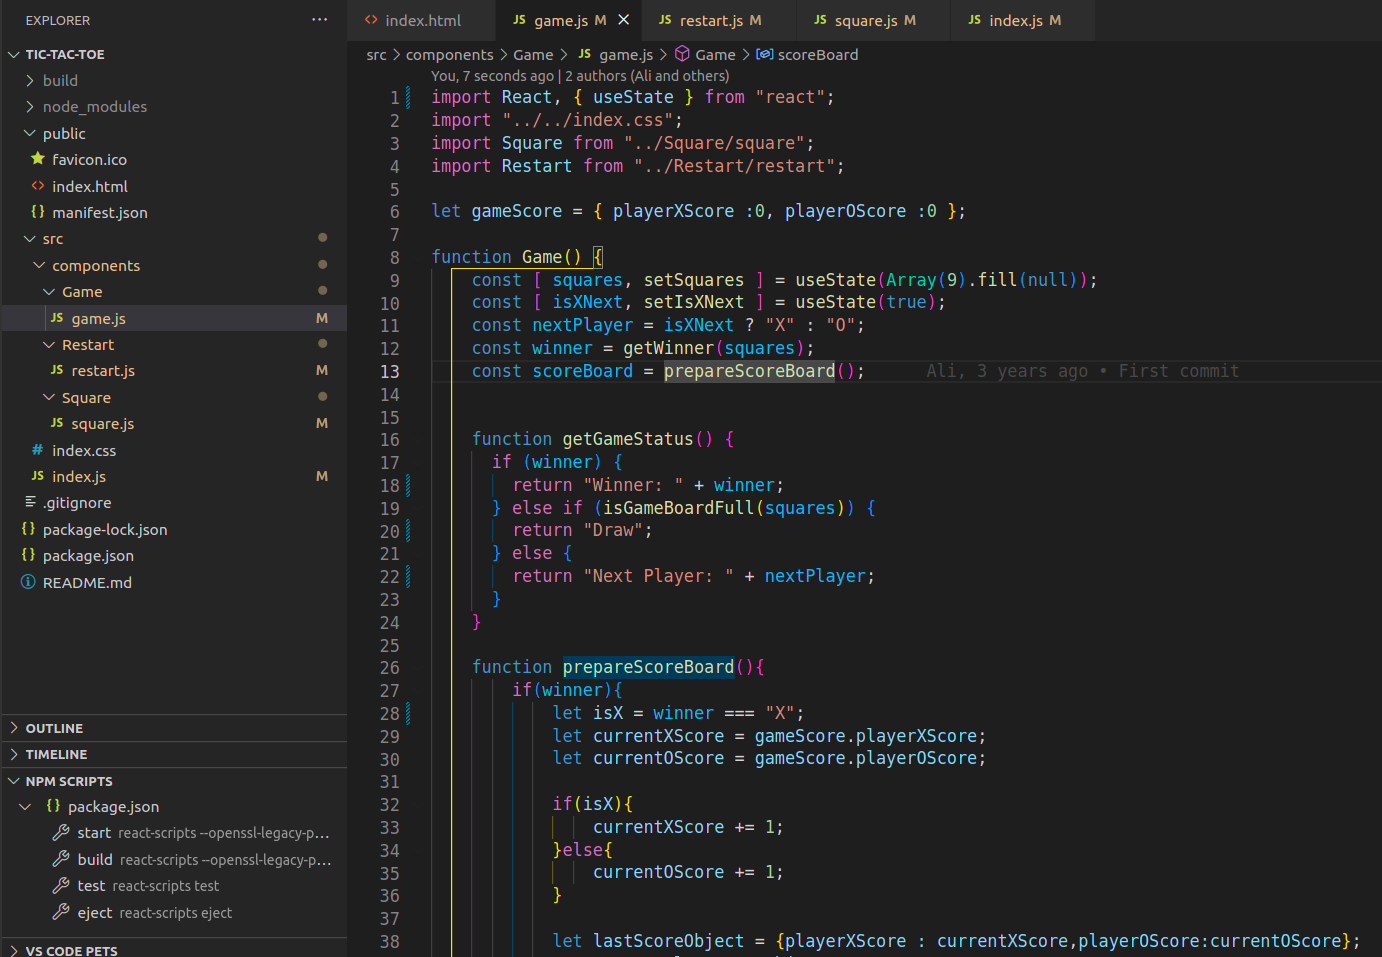Click the gameScore variable on line 6

(x=516, y=211)
